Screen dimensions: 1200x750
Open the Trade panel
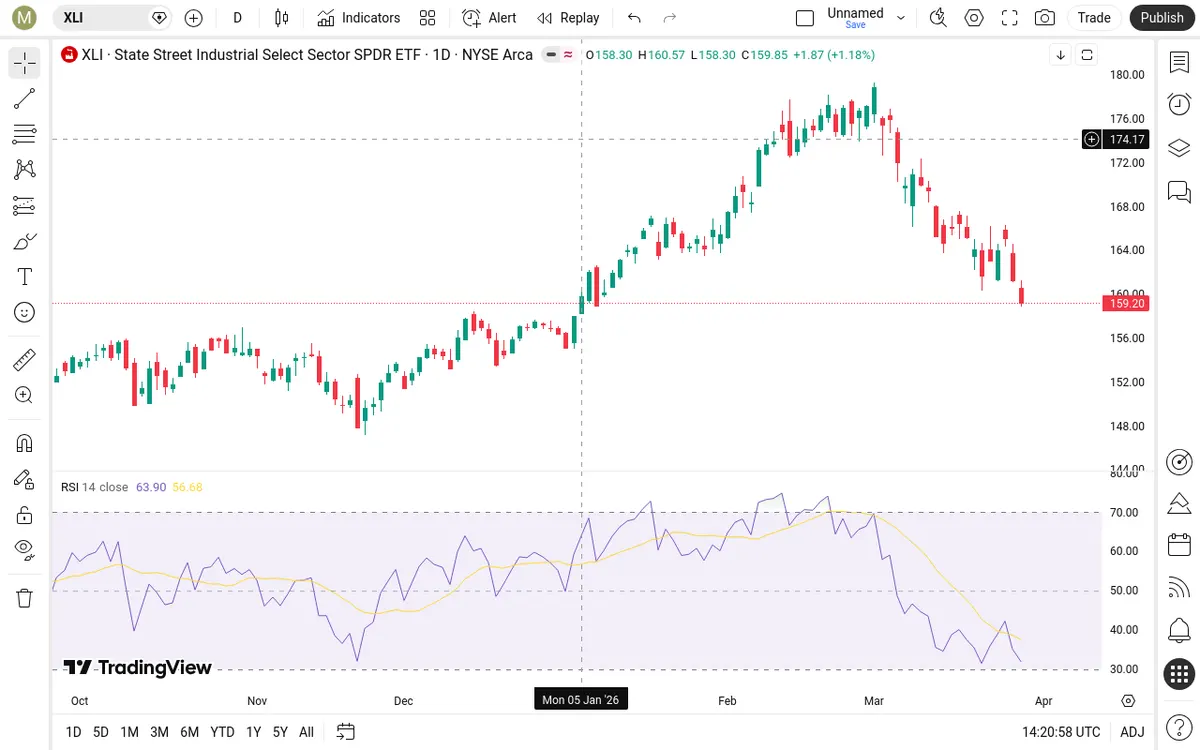coord(1094,18)
